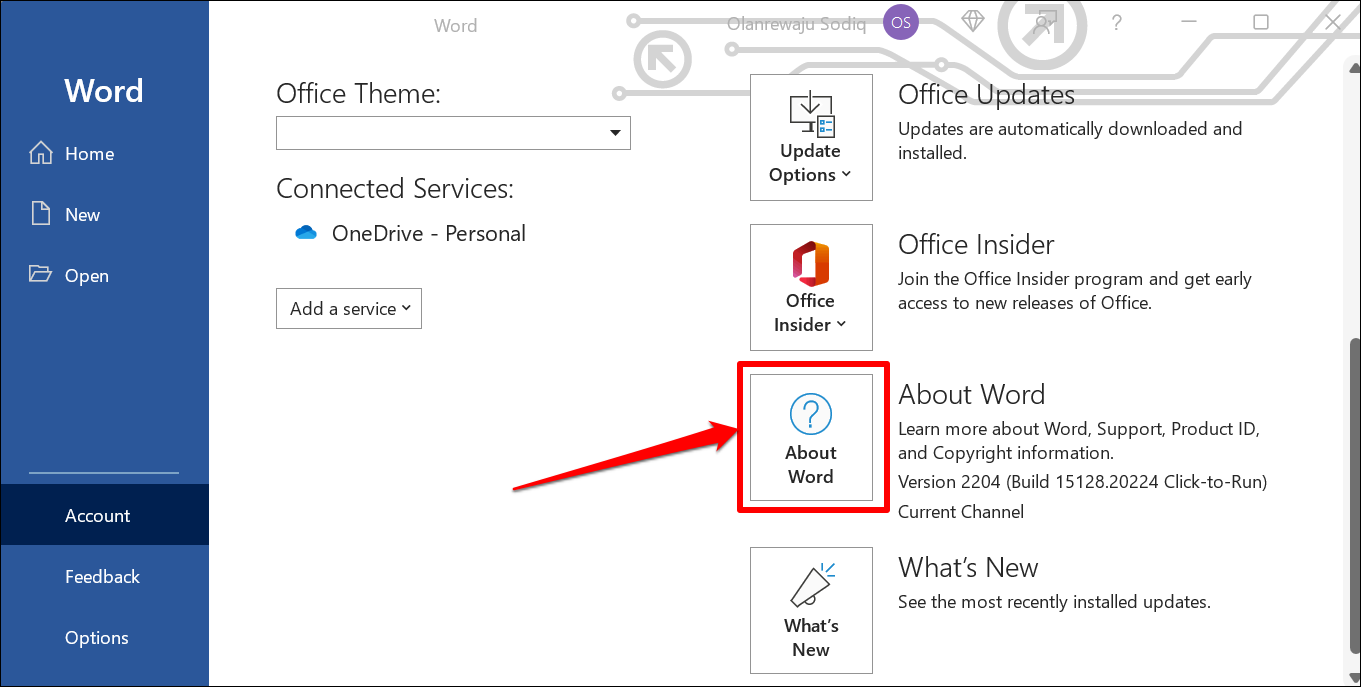The image size is (1361, 687).
Task: Click the person search icon in title bar
Action: (1044, 23)
